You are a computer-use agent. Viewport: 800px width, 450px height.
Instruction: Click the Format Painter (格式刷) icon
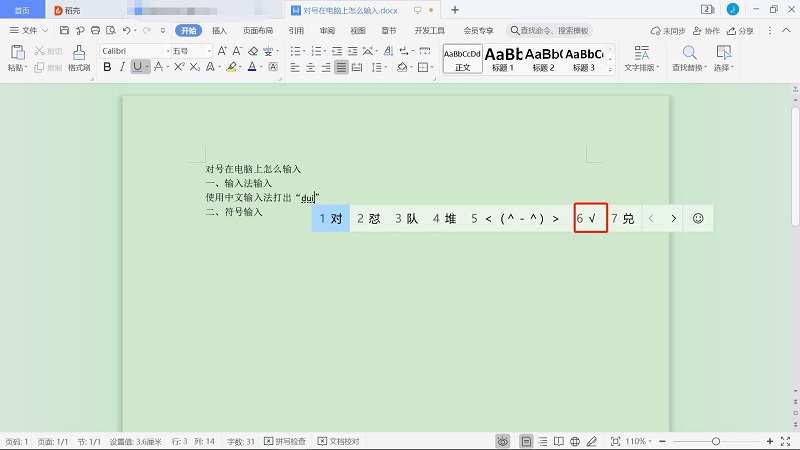point(79,56)
